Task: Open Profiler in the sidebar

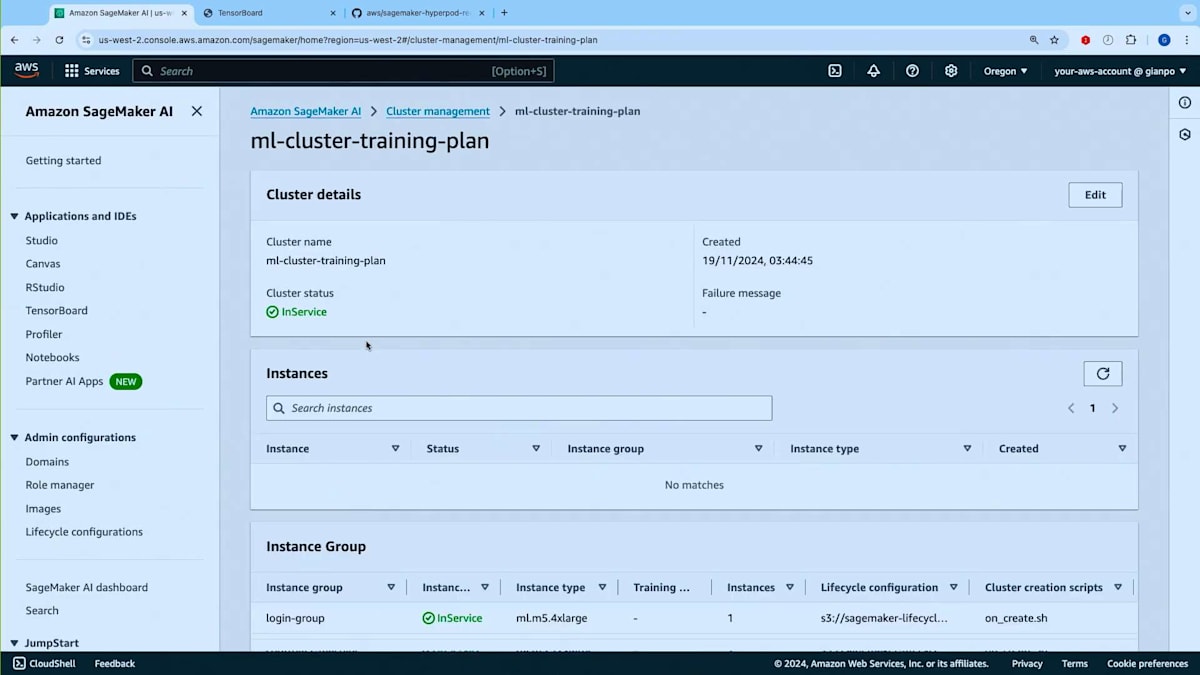Action: [44, 334]
